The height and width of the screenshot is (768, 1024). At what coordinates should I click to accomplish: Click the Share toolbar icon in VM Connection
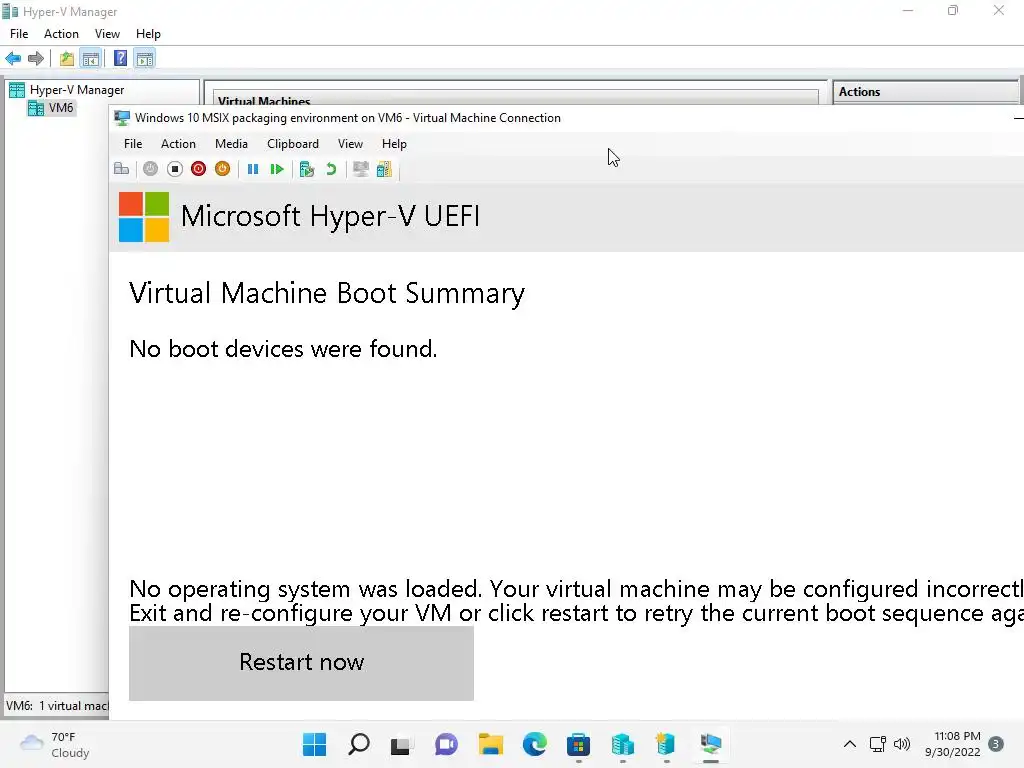(385, 169)
